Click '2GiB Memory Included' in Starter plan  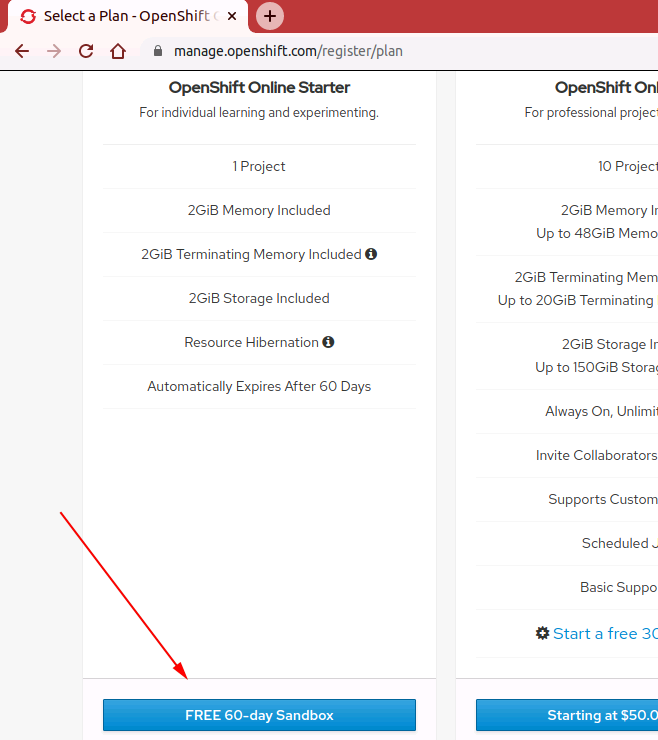[259, 210]
